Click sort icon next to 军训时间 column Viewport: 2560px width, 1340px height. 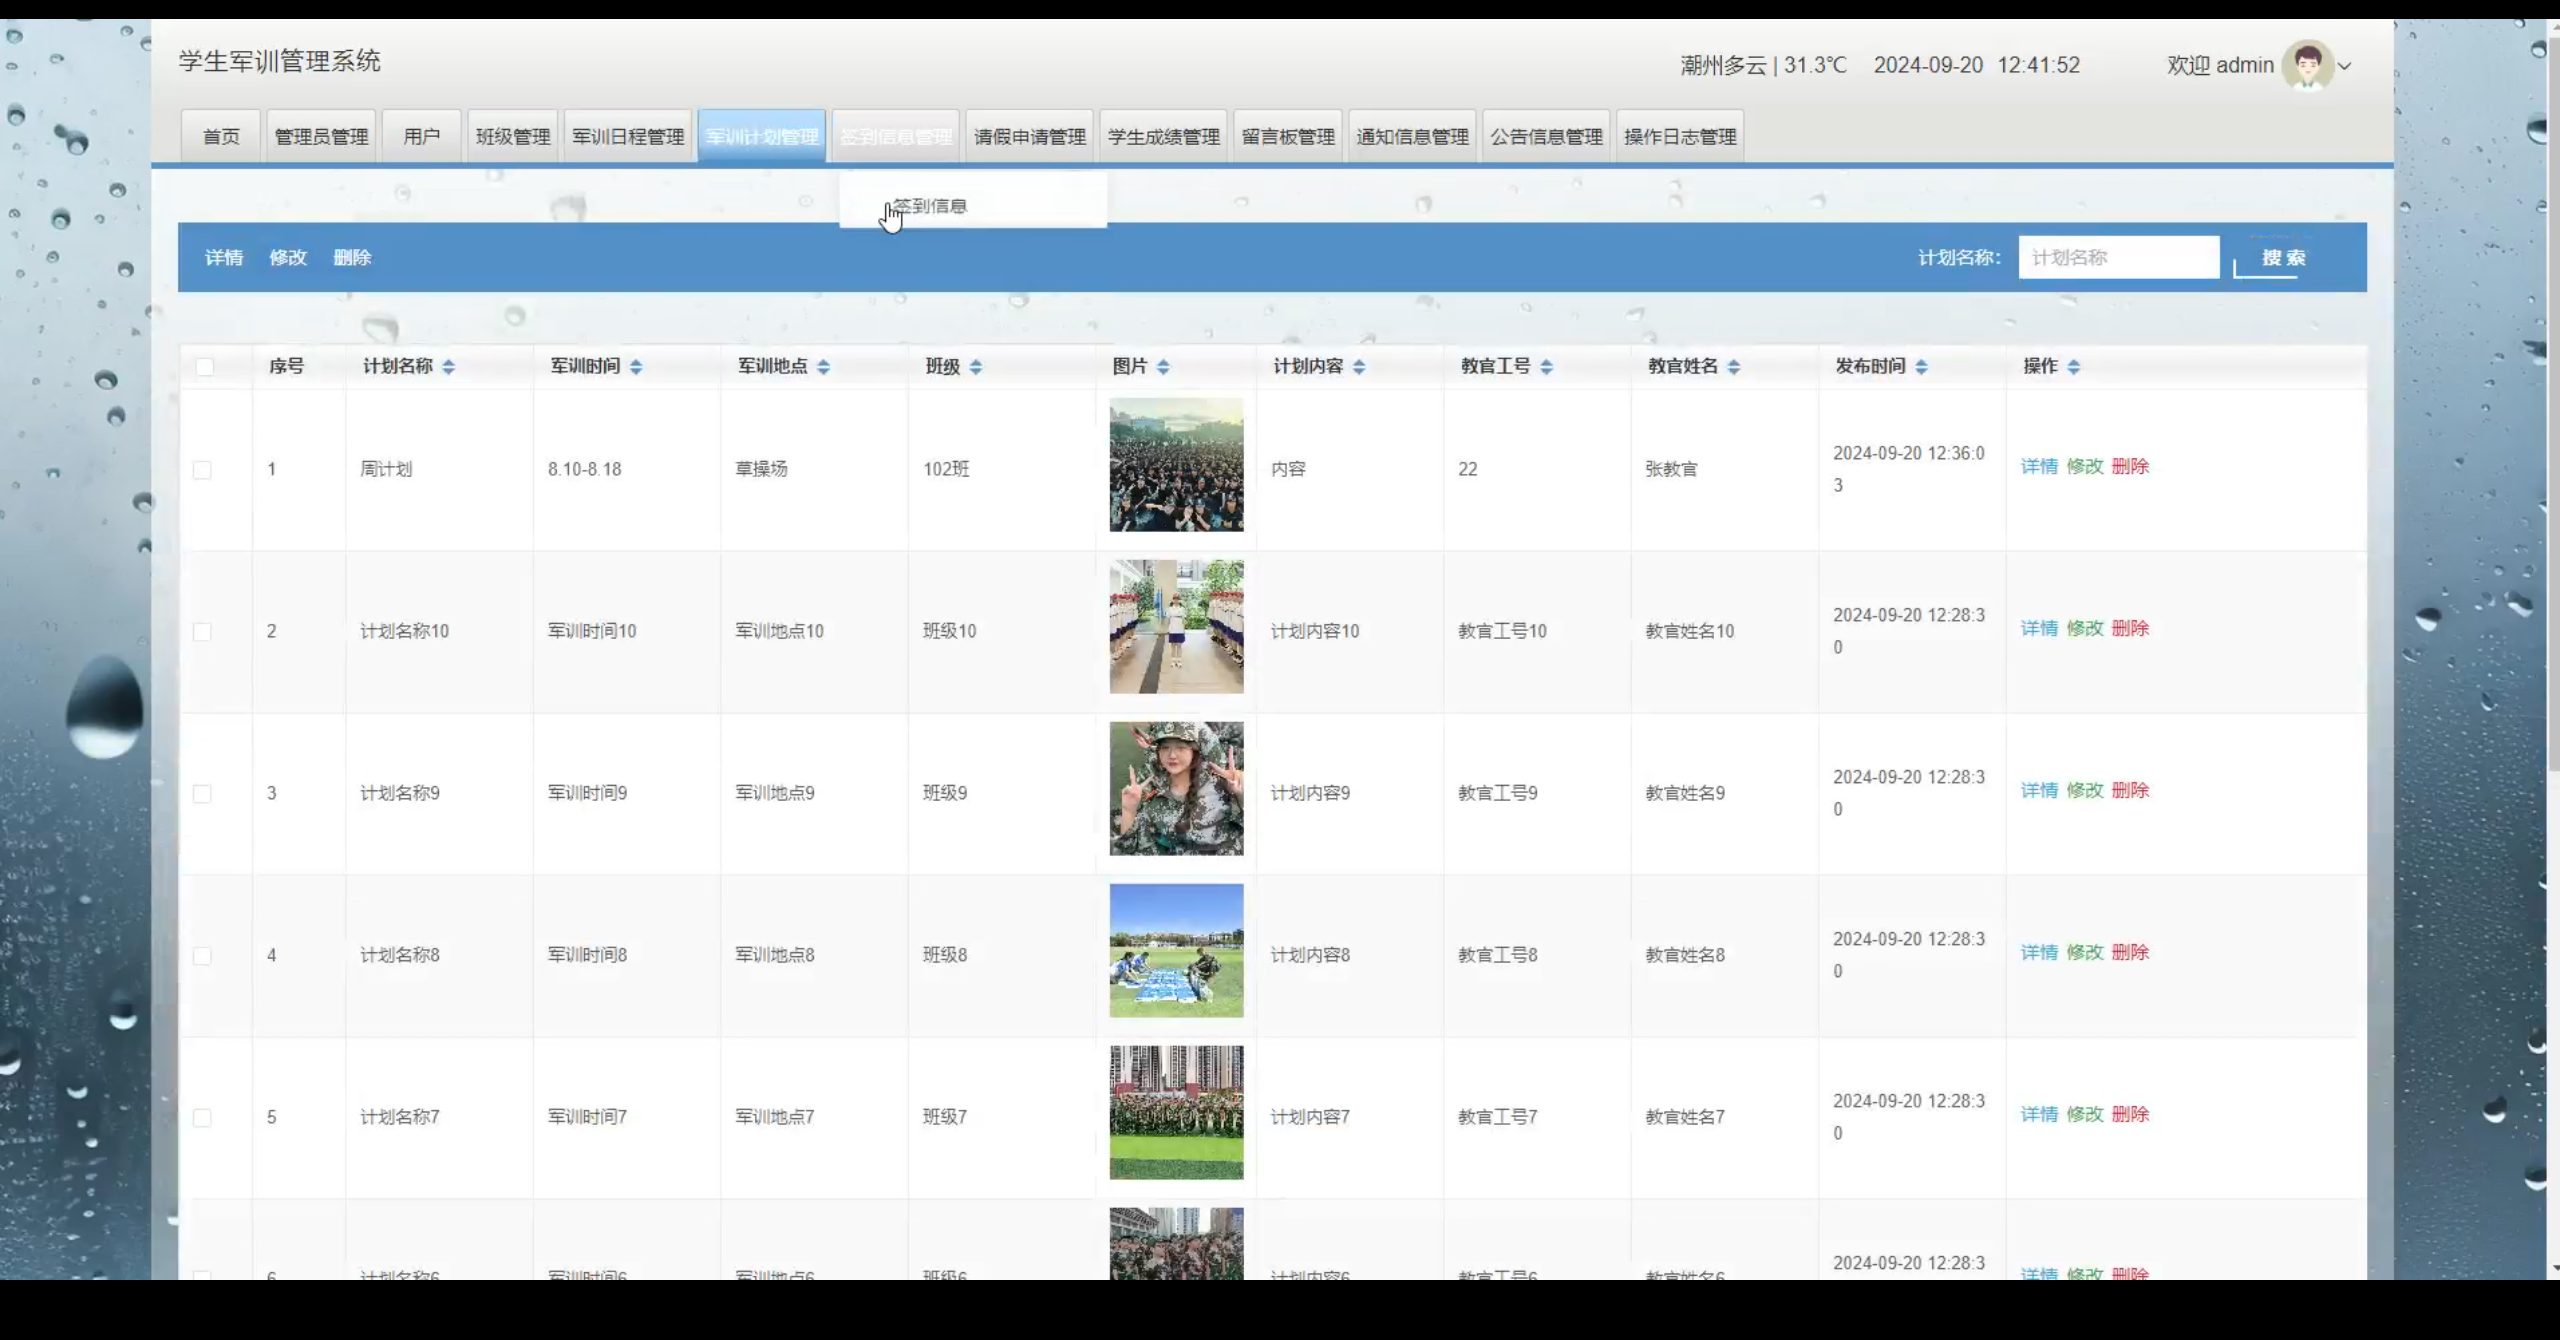click(636, 367)
